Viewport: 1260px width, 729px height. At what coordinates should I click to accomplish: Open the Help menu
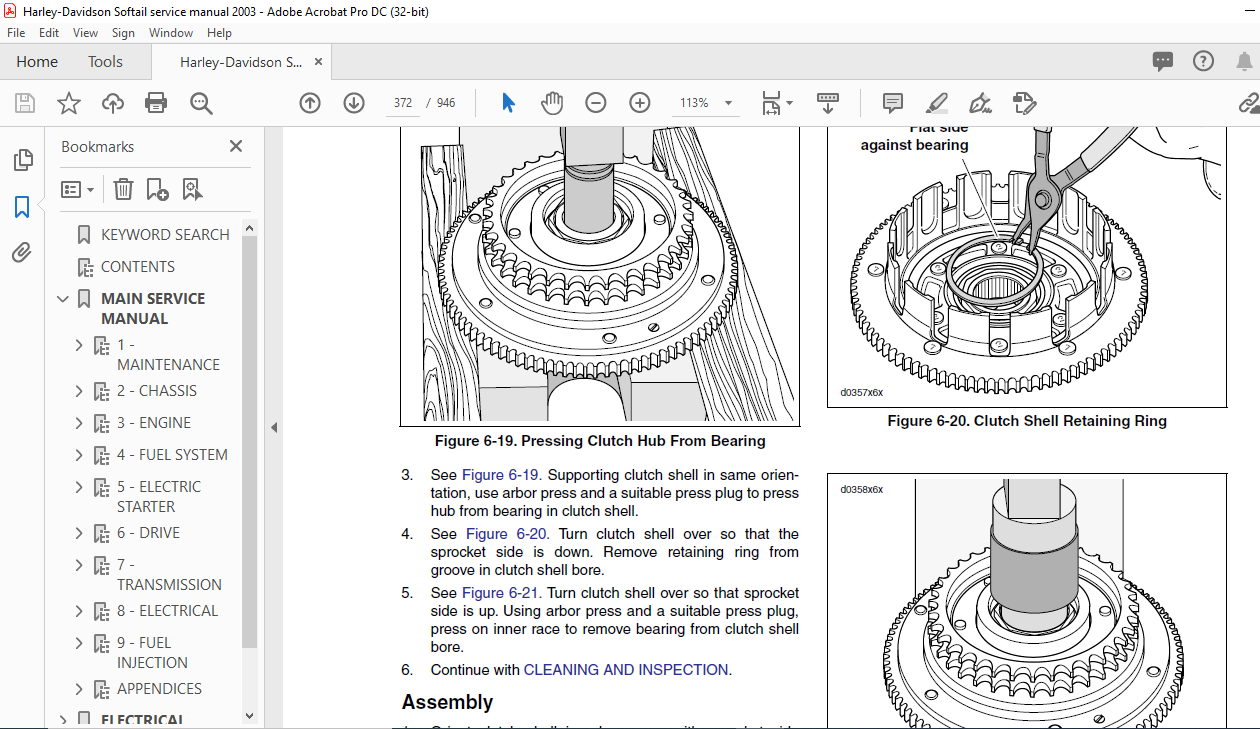tap(219, 33)
